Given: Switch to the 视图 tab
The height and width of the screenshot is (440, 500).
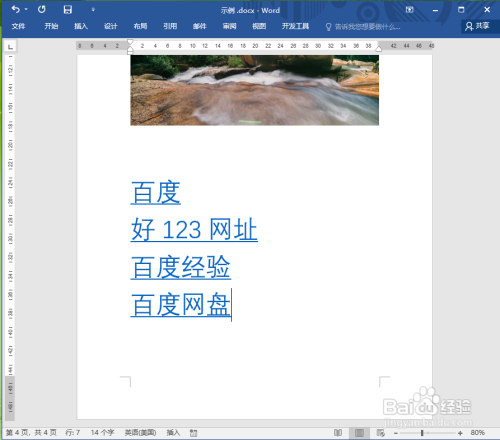Looking at the screenshot, I should point(259,26).
